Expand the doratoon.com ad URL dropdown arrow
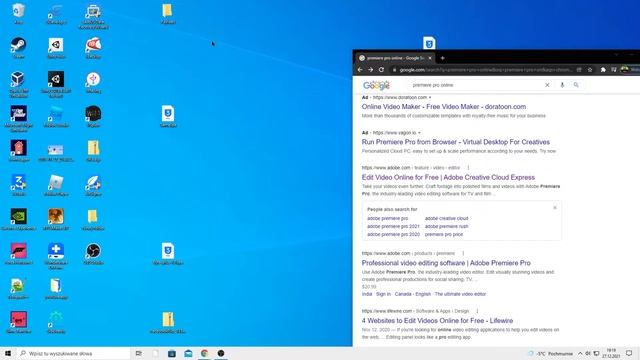640x360 pixels. click(x=430, y=98)
